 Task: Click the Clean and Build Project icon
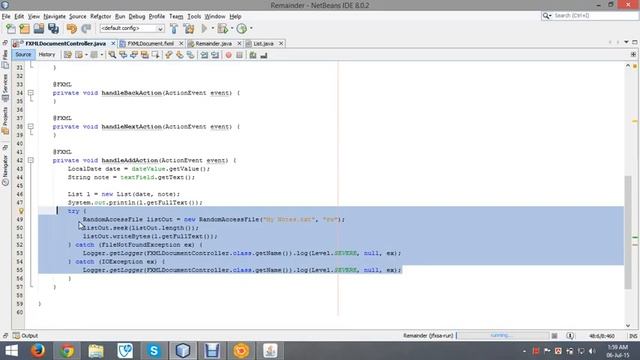click(x=189, y=29)
